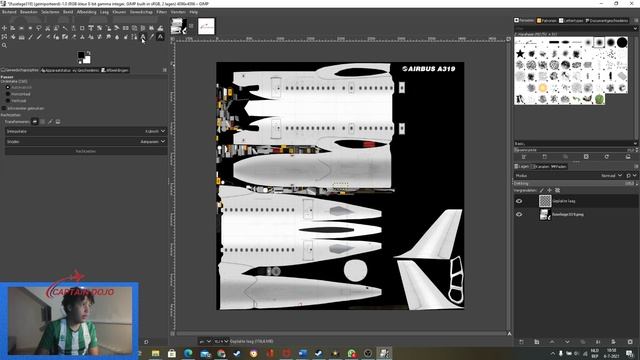Open the Snijden clipping dropdown
Image resolution: width=640 pixels, height=360 pixels.
[86, 141]
